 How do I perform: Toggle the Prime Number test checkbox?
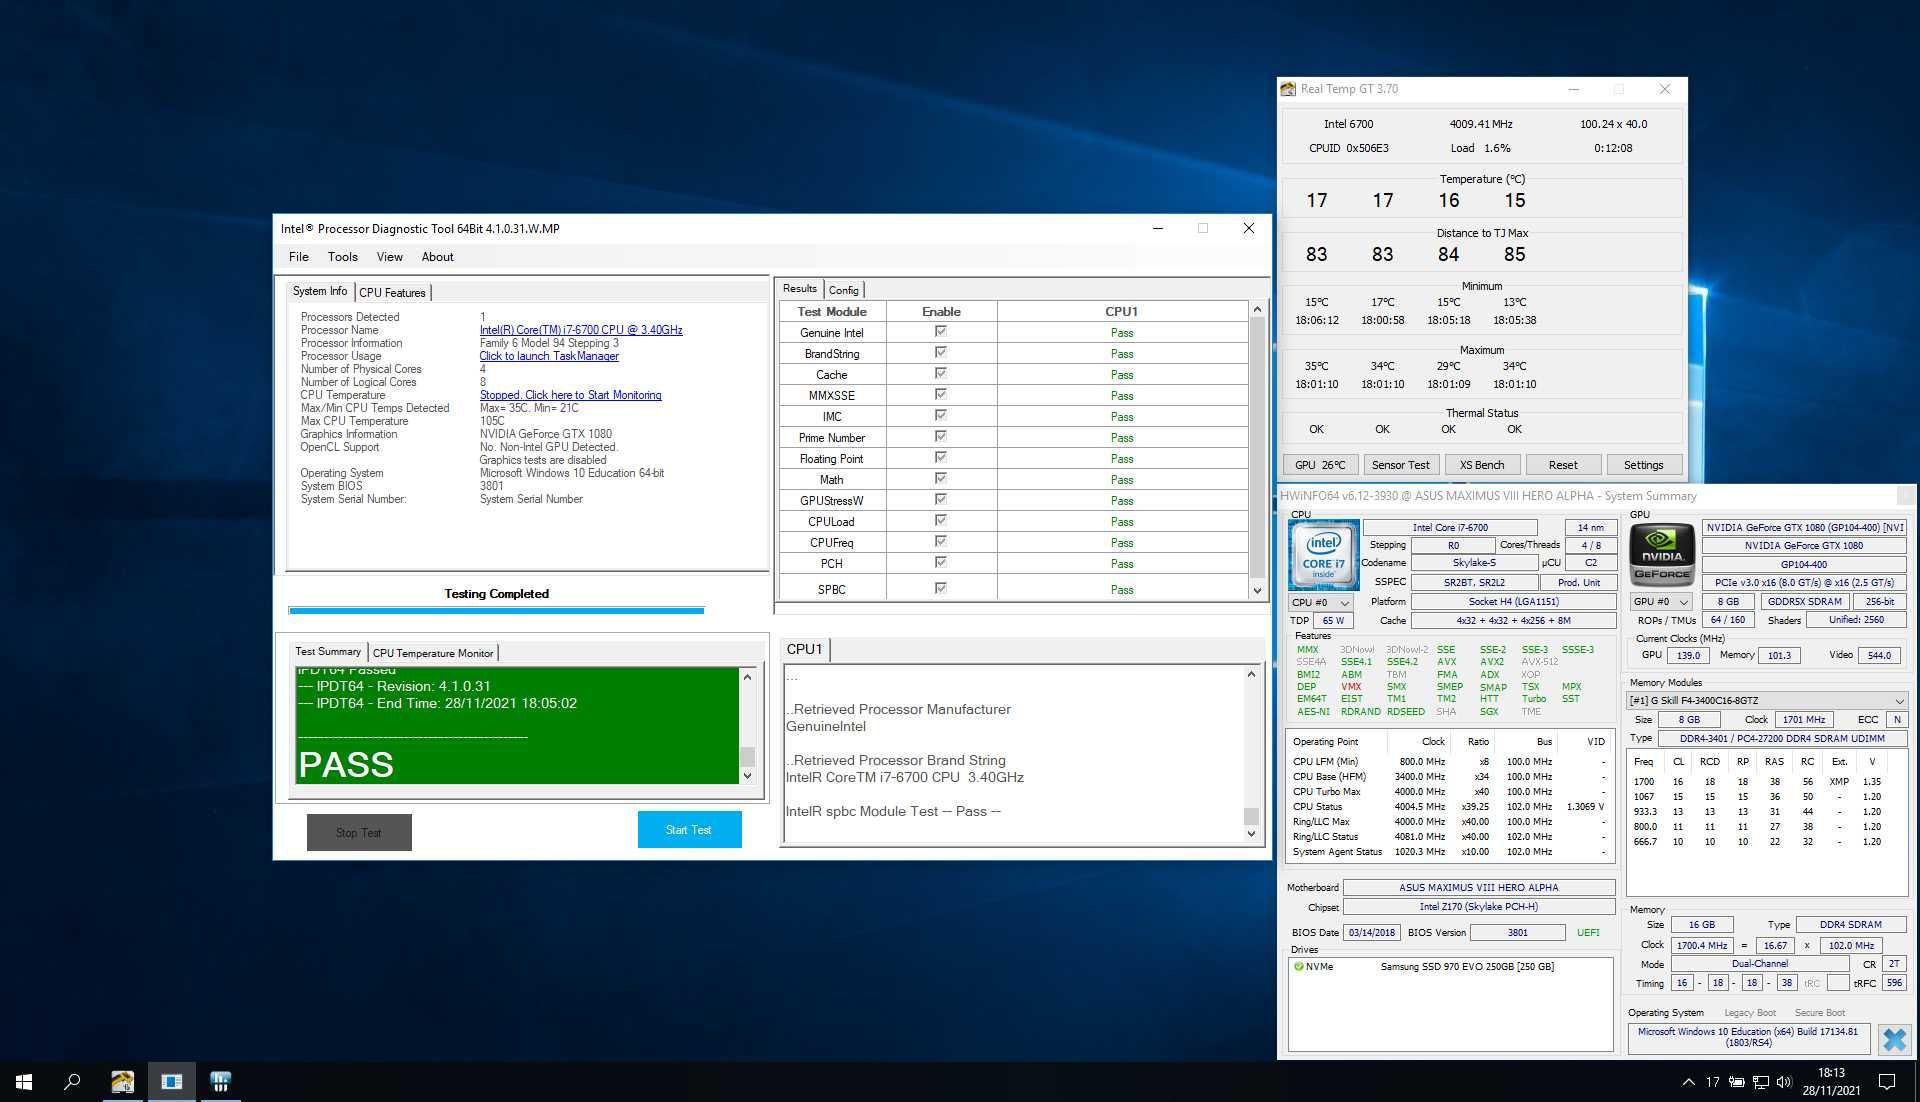click(x=940, y=436)
